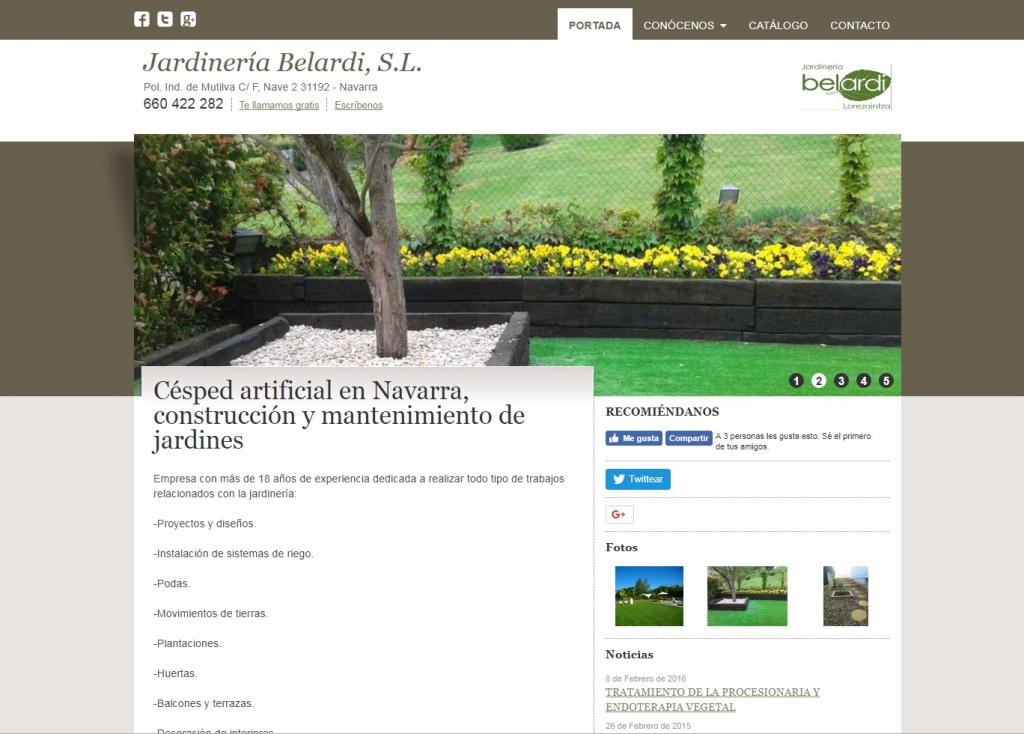Click the 'Noticias' section heading
The width and height of the screenshot is (1024, 734).
(x=630, y=654)
